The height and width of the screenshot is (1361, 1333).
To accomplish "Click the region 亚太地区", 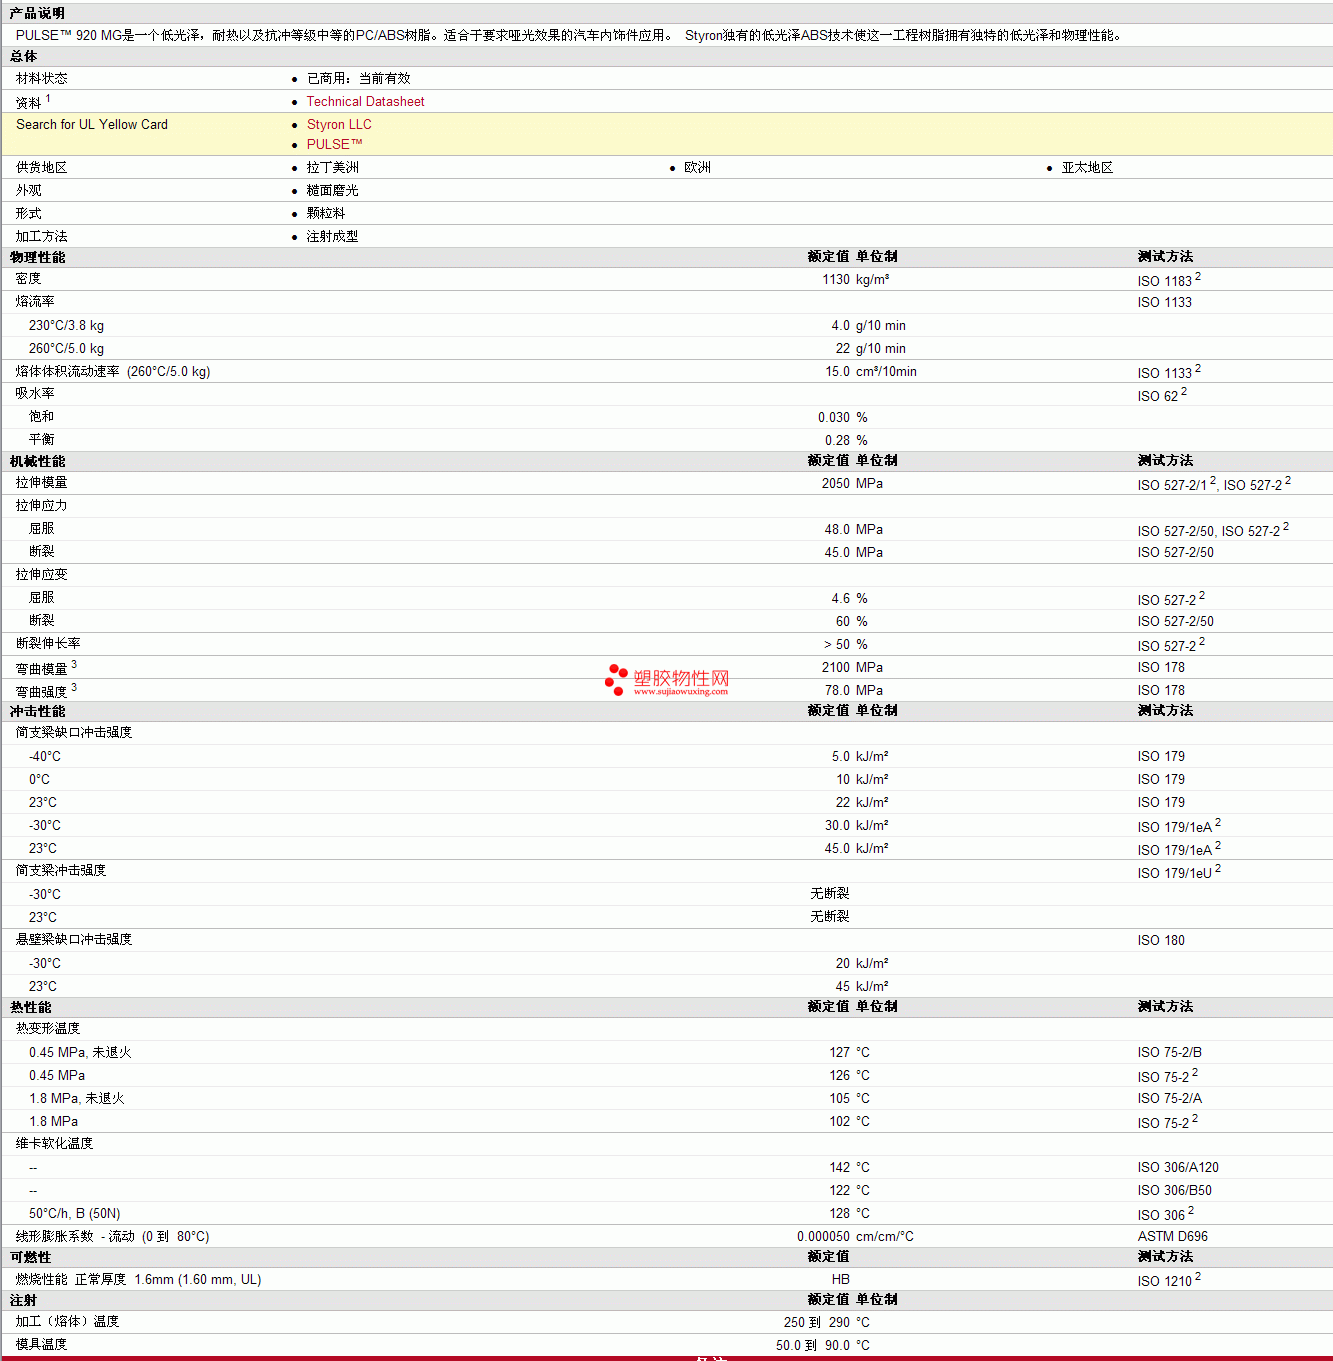I will (x=1087, y=167).
